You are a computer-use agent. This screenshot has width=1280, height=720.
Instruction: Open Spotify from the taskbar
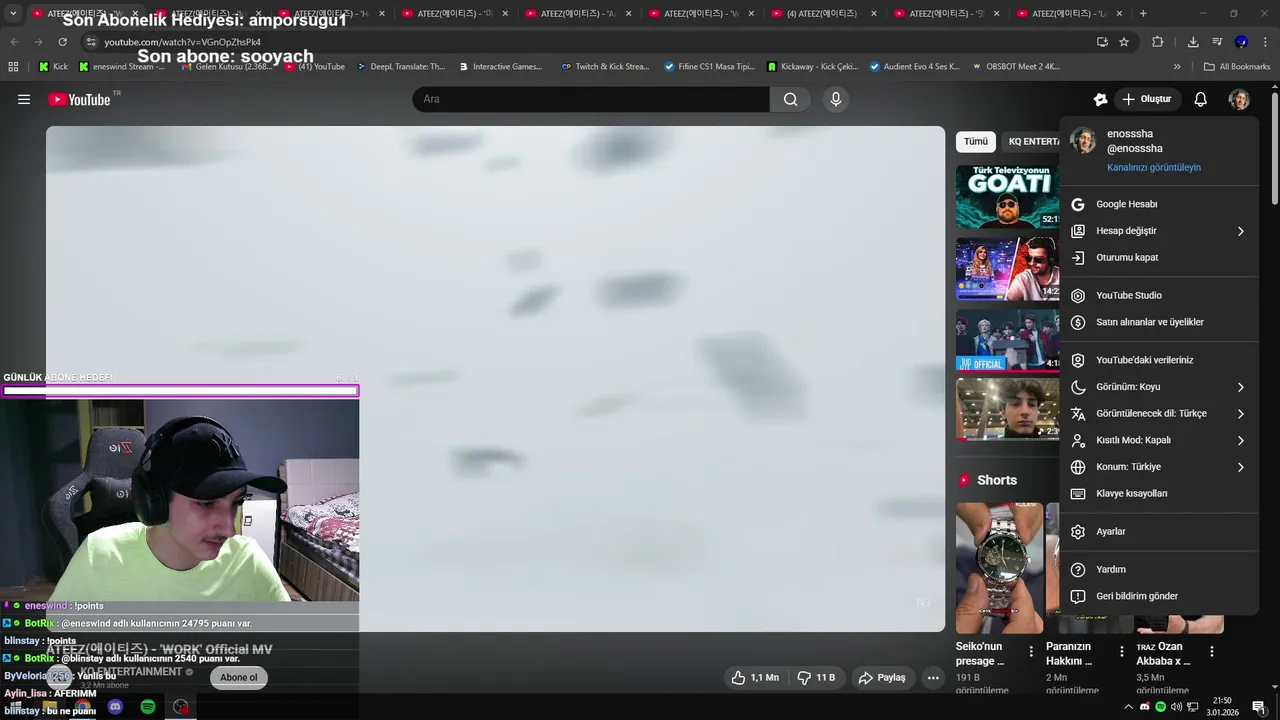[x=148, y=707]
